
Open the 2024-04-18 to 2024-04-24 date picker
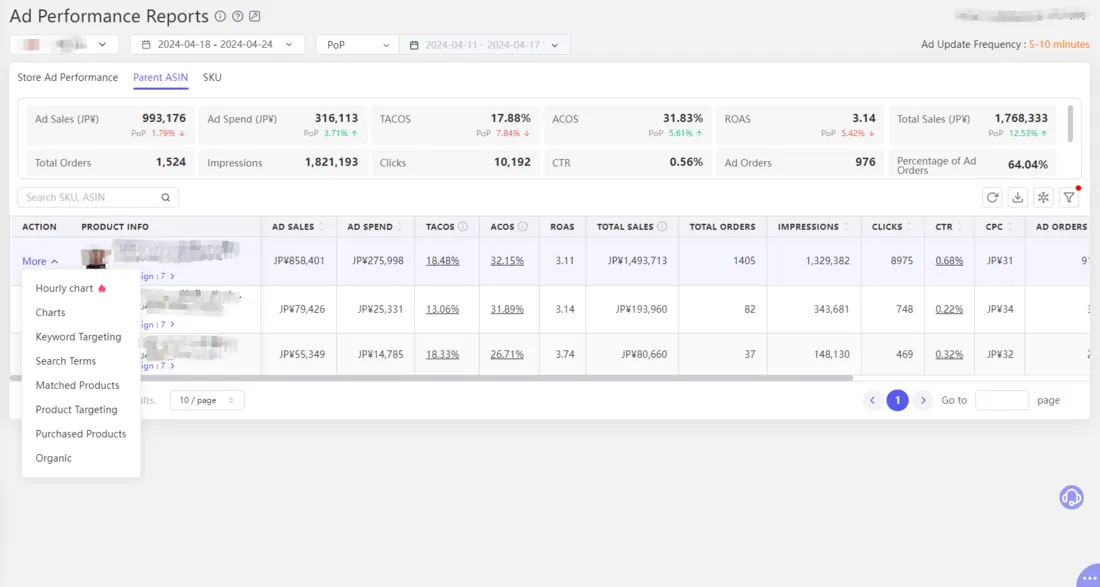click(217, 44)
